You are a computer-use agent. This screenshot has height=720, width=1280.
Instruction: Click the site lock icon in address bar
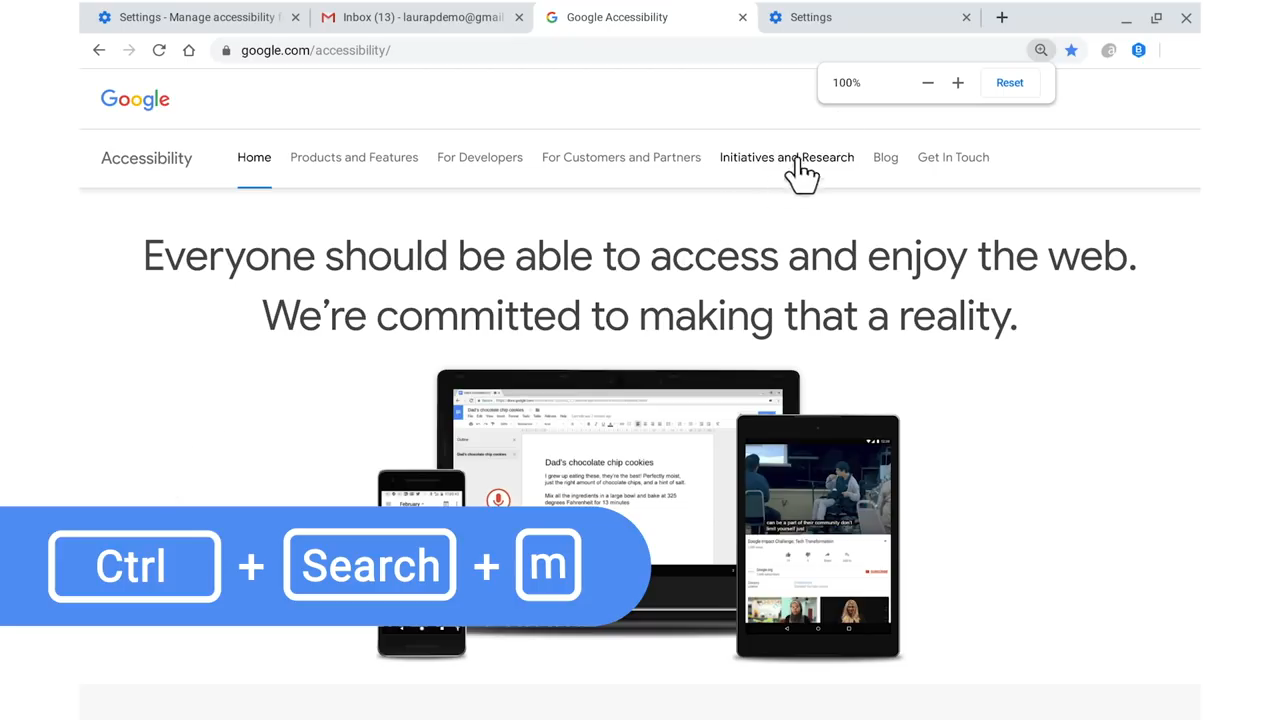(x=227, y=50)
